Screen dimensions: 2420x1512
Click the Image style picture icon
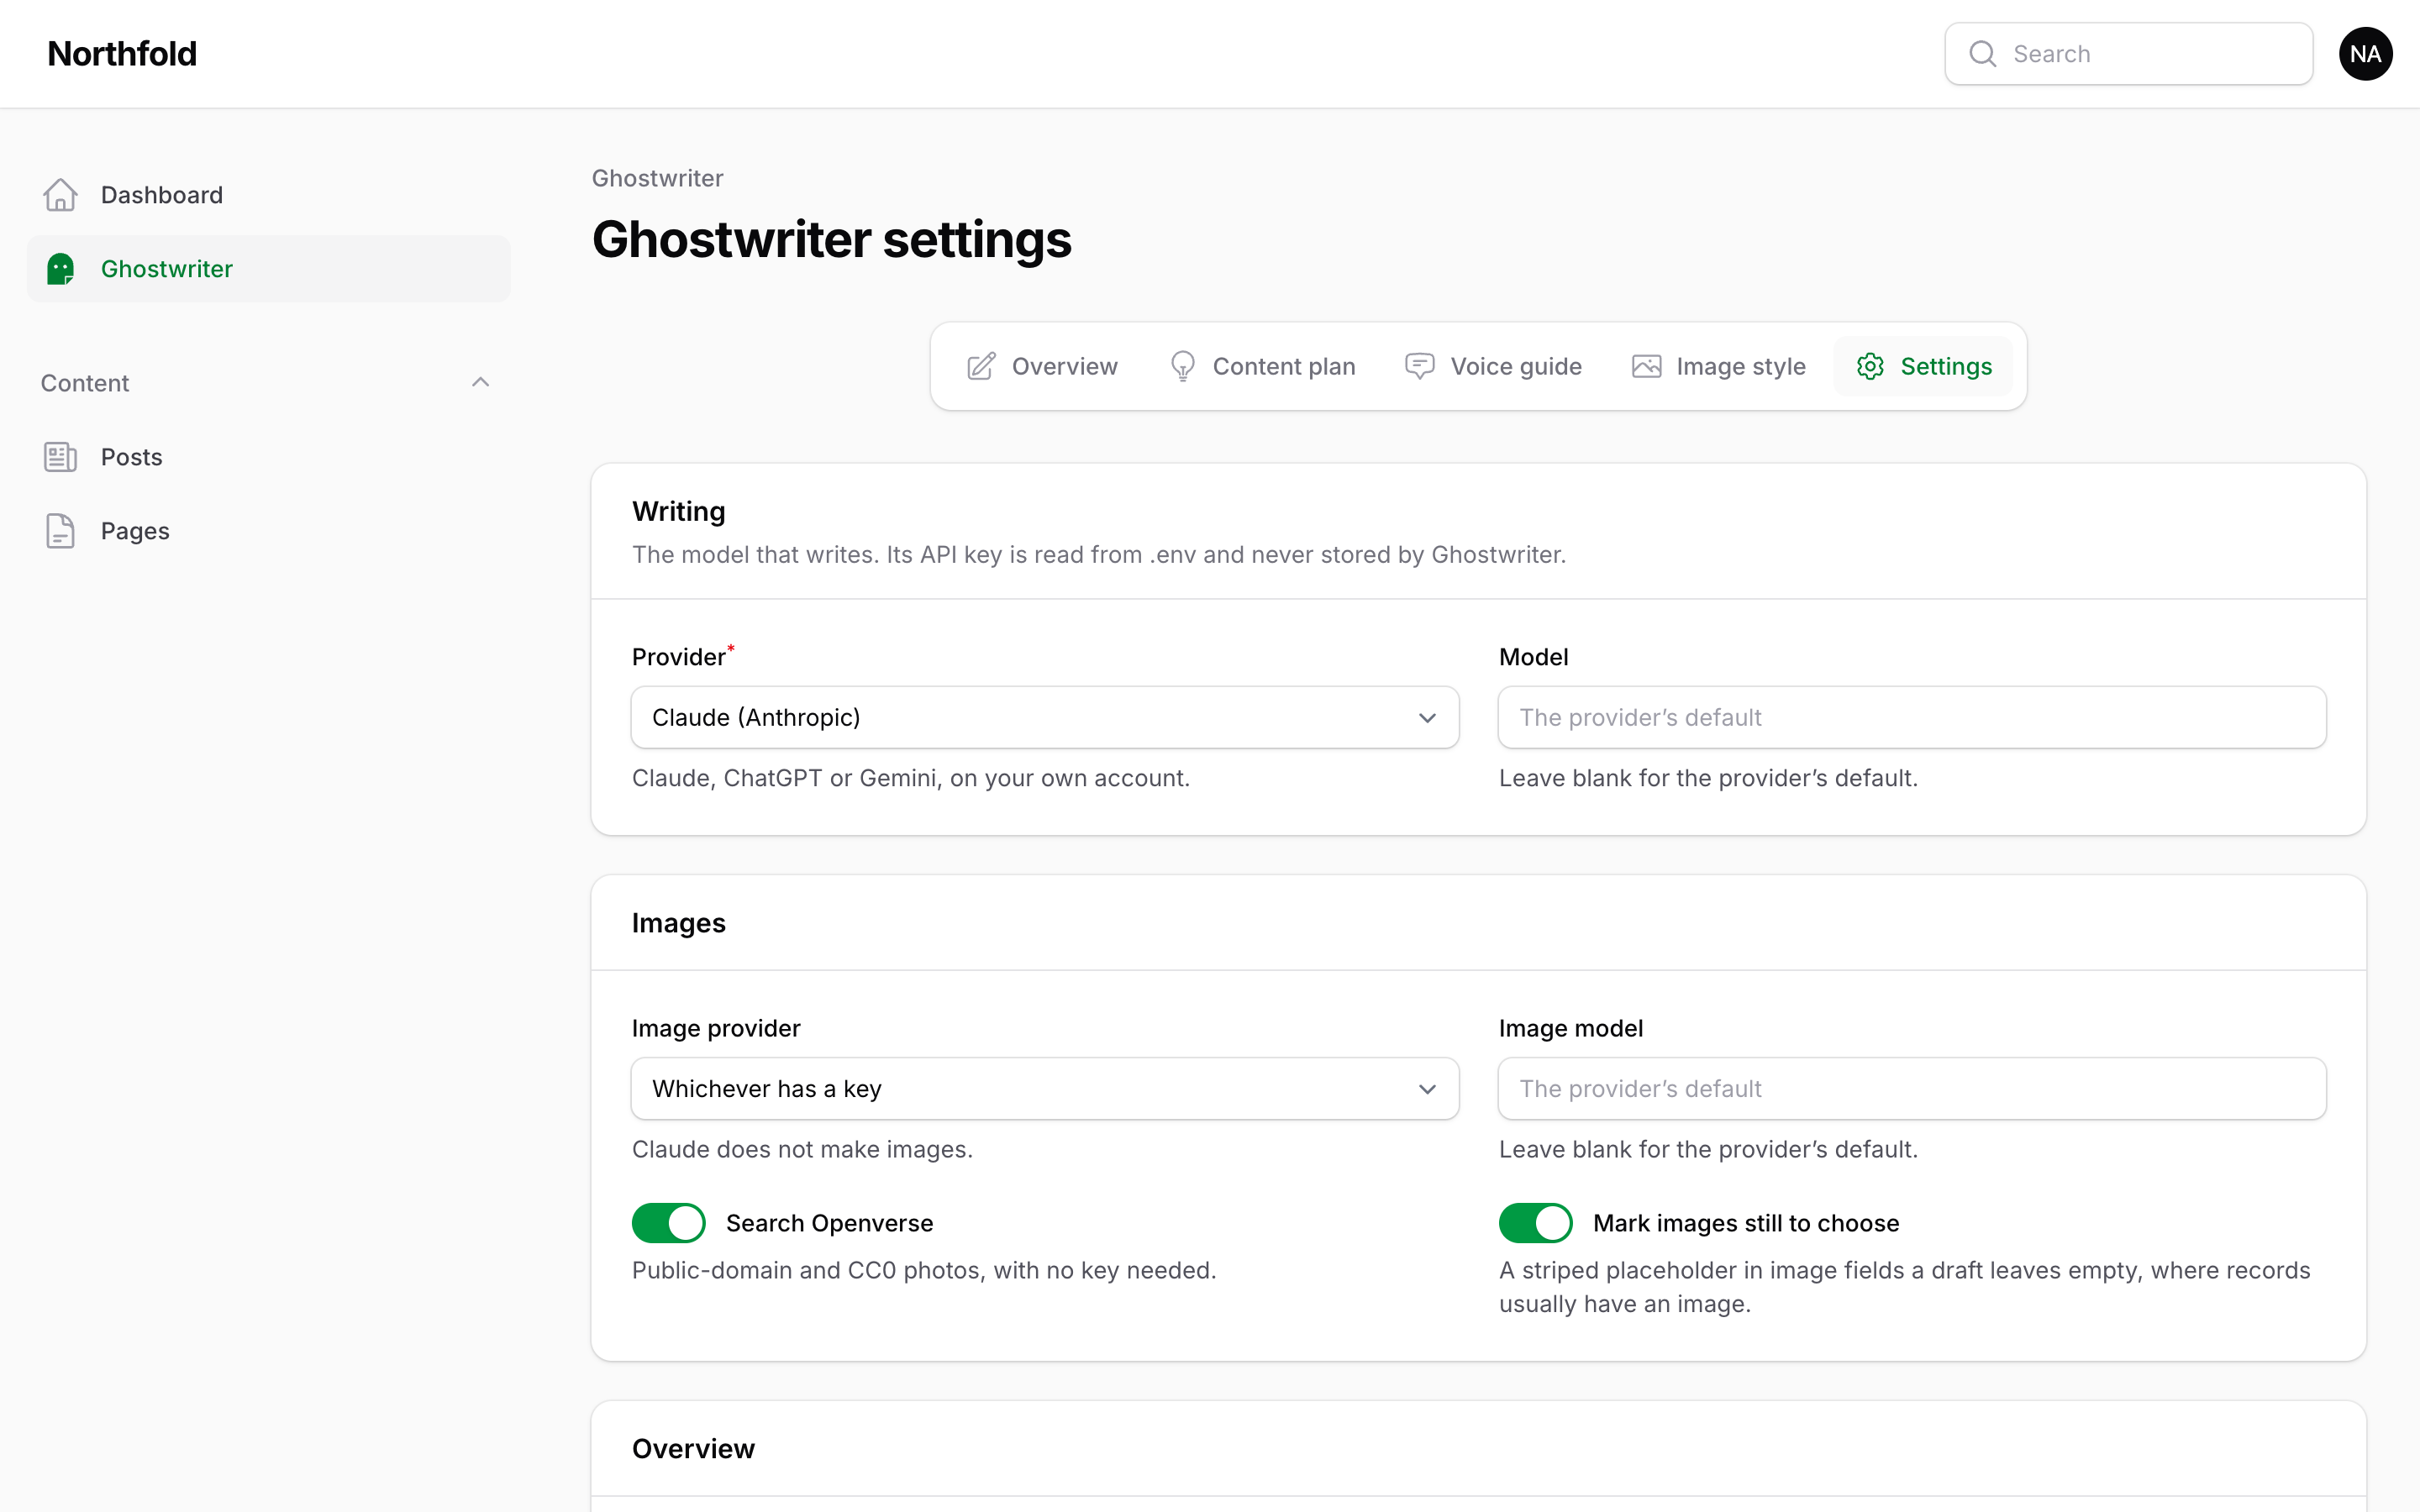pos(1646,367)
